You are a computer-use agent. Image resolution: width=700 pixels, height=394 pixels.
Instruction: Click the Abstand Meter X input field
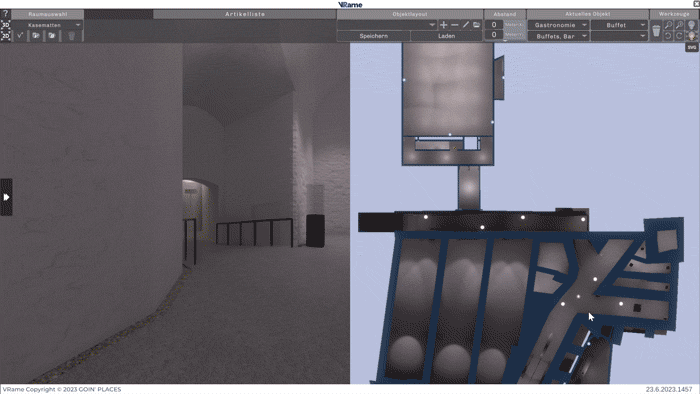coord(494,25)
